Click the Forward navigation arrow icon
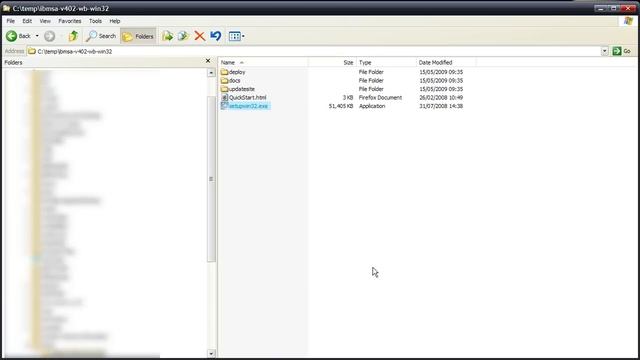Screen dimensions: 640x360 49,36
